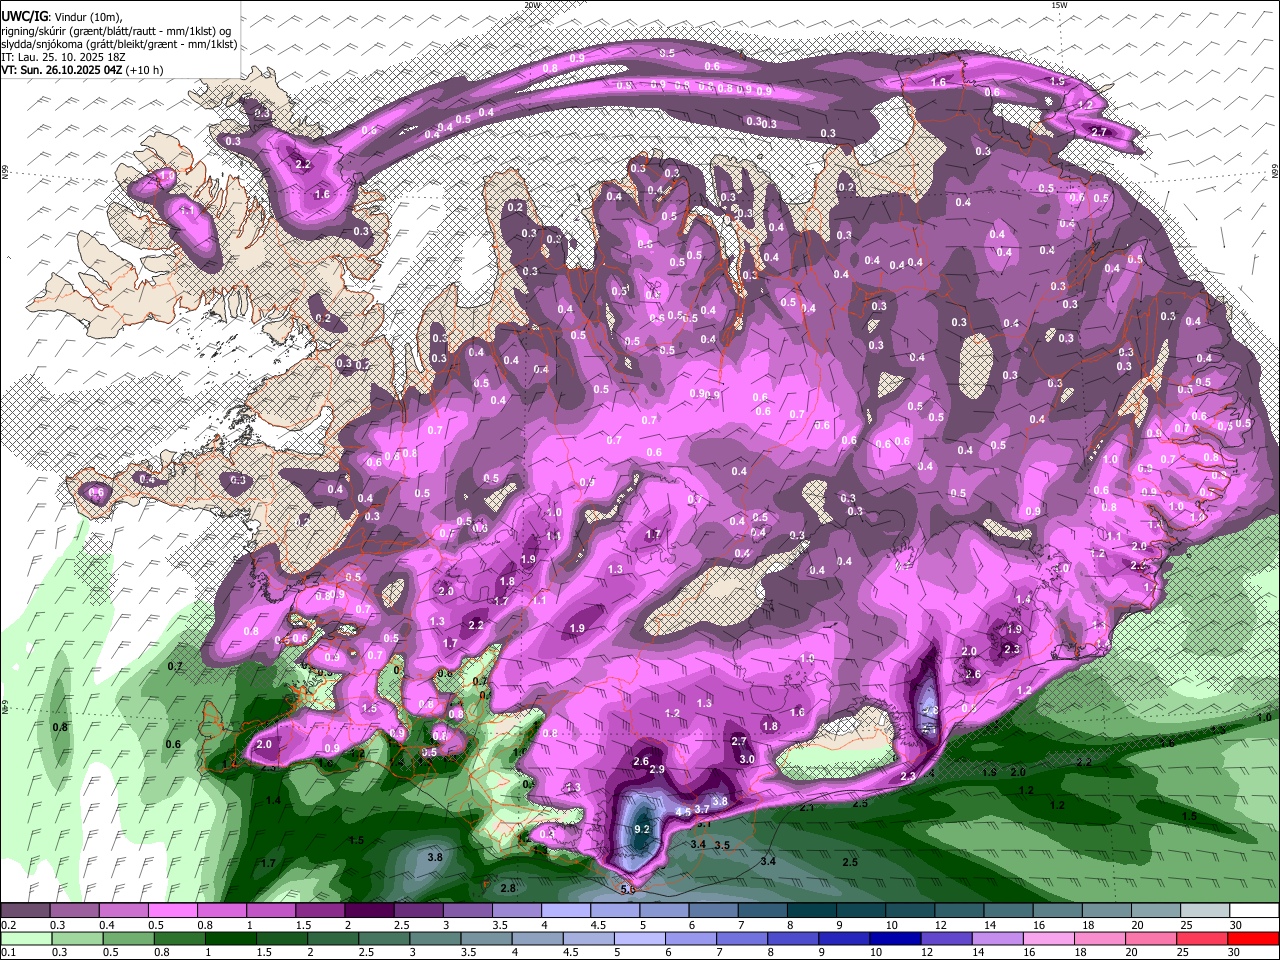1280x960 pixels.
Task: Click the '5.6' value on the south coast
Action: (628, 888)
